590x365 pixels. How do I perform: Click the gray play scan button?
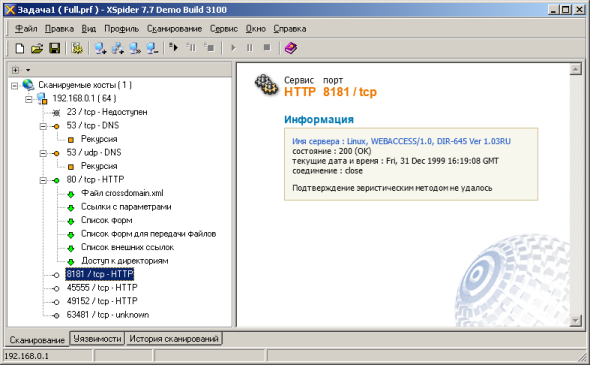click(x=233, y=48)
